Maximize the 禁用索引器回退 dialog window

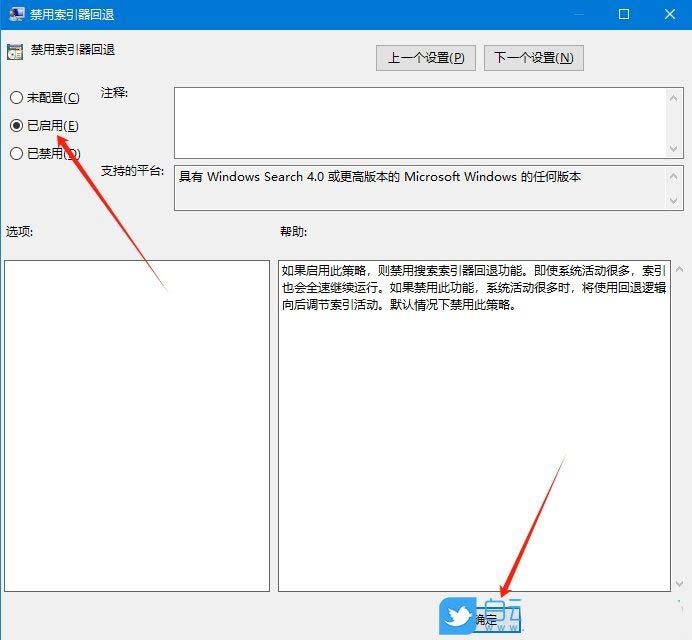click(x=624, y=14)
